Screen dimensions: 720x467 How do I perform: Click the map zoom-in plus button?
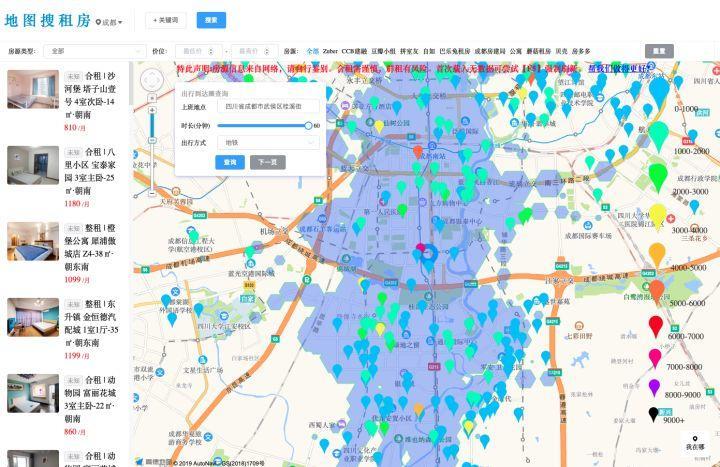(152, 110)
